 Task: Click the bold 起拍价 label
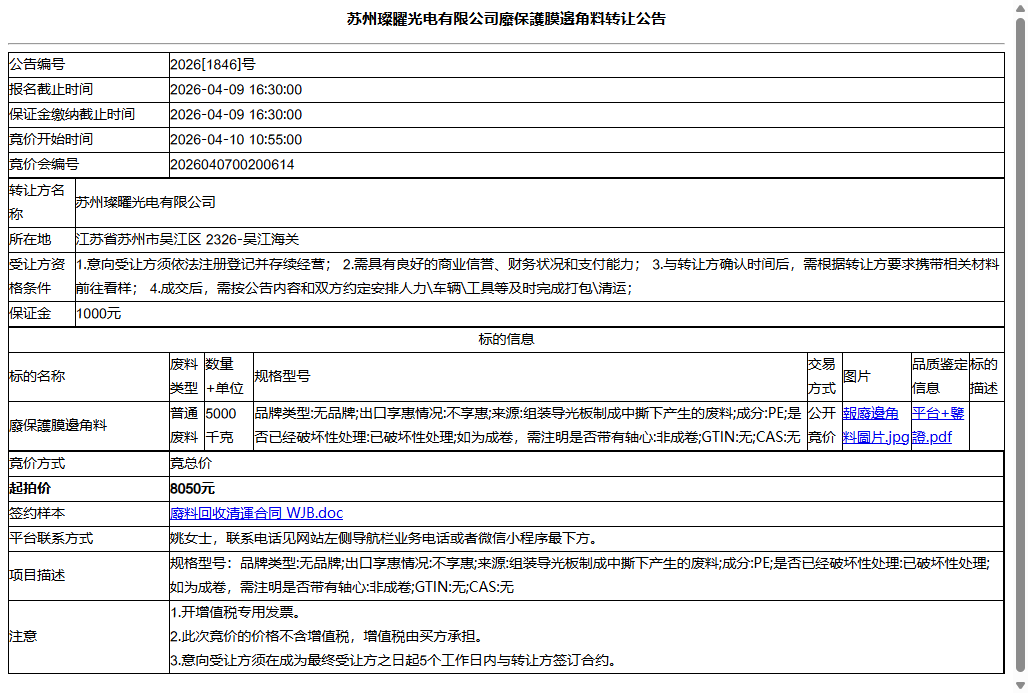click(x=30, y=488)
